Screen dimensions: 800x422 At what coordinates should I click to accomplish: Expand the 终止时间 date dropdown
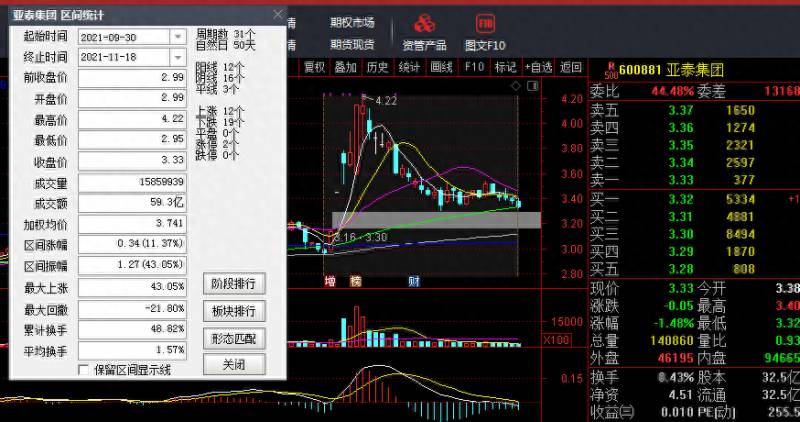178,57
